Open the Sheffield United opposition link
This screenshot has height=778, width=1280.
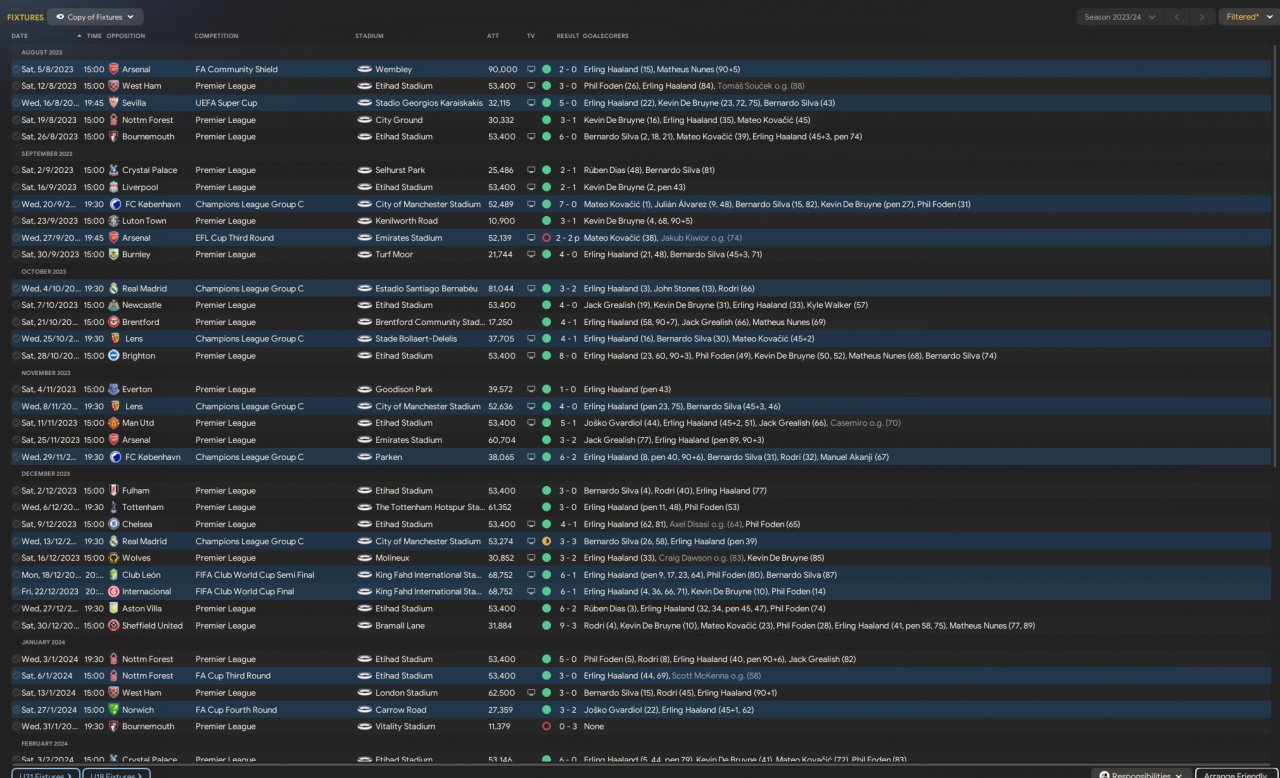[152, 625]
